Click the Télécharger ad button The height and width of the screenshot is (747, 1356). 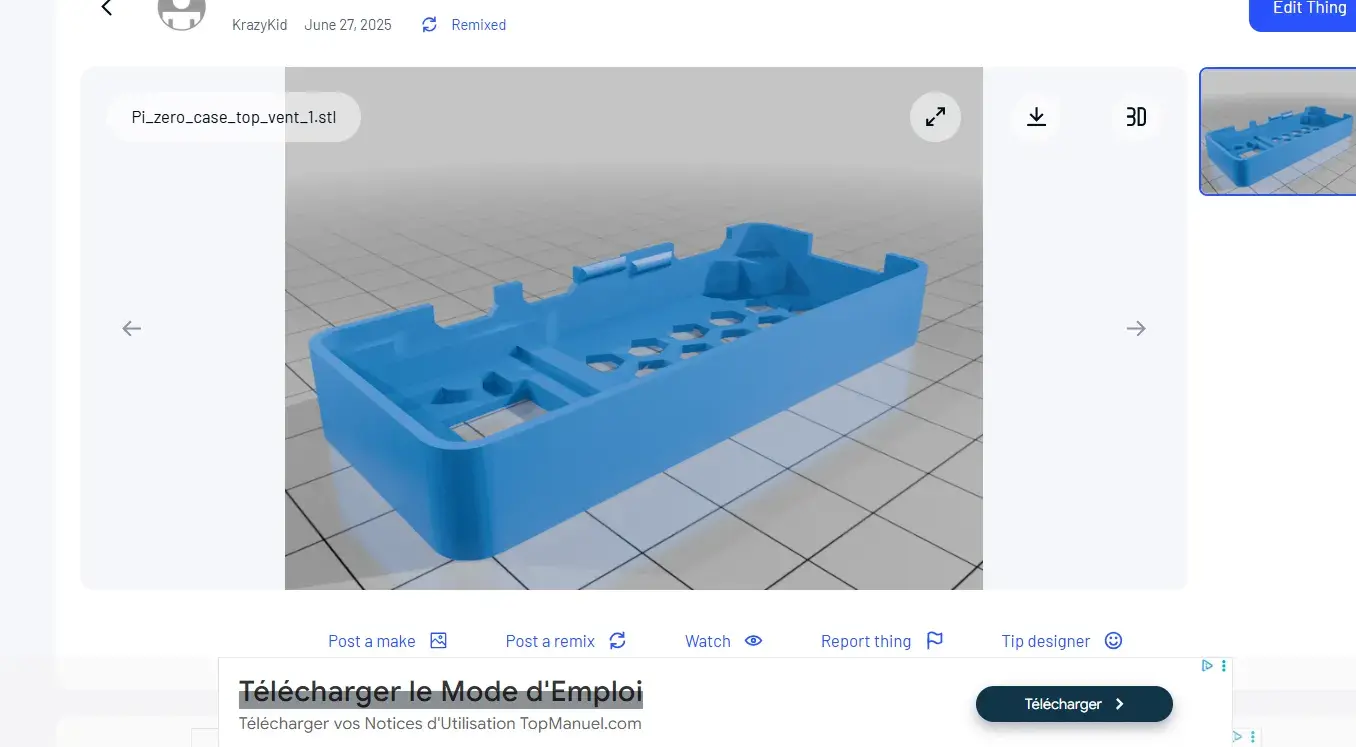[x=1073, y=704]
